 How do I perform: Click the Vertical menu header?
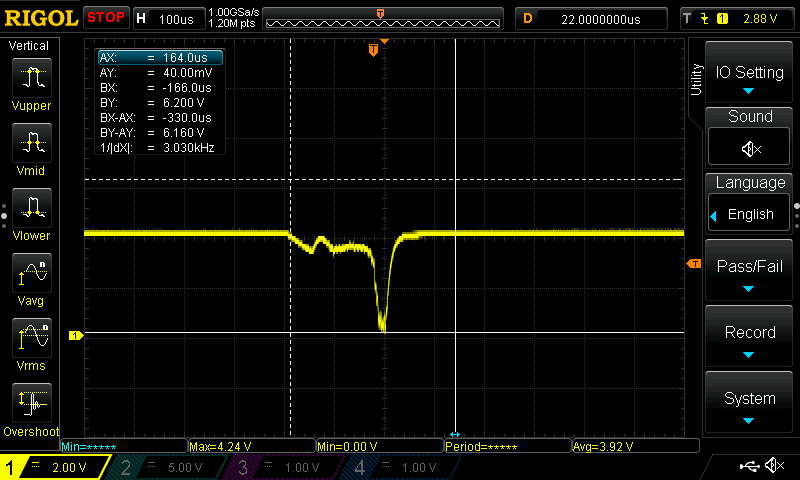[x=29, y=46]
